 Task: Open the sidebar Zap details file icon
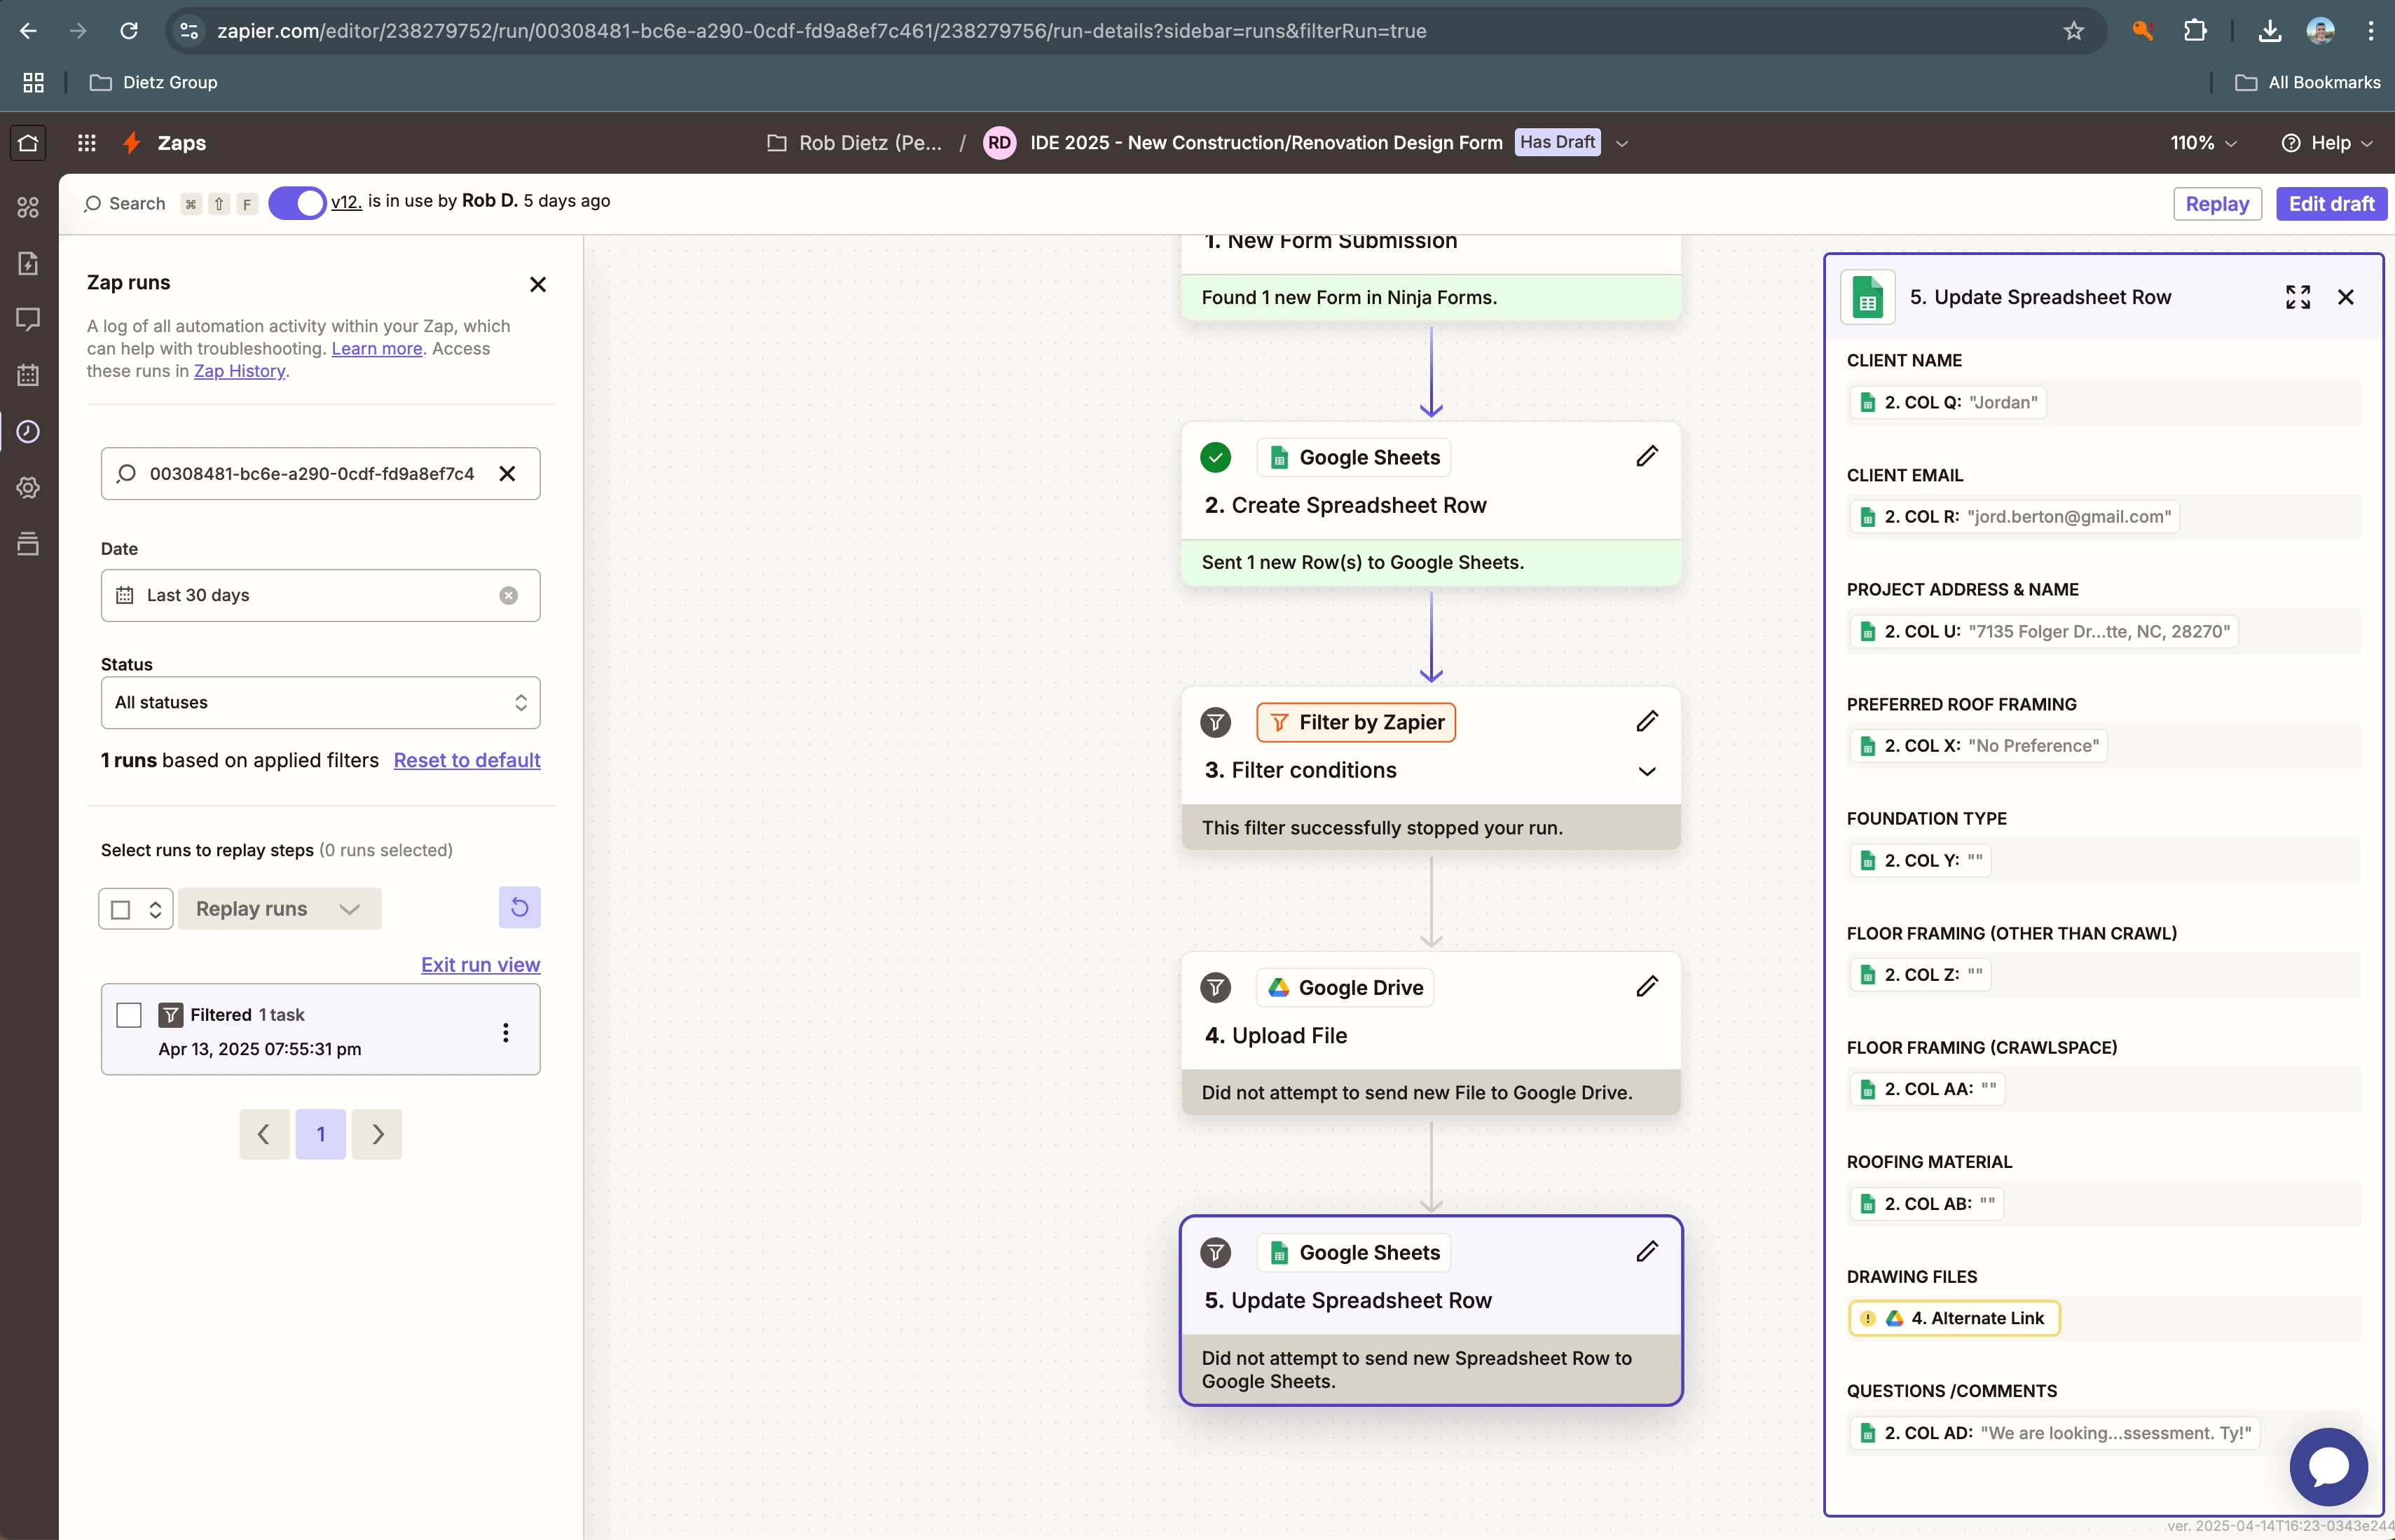[x=28, y=263]
